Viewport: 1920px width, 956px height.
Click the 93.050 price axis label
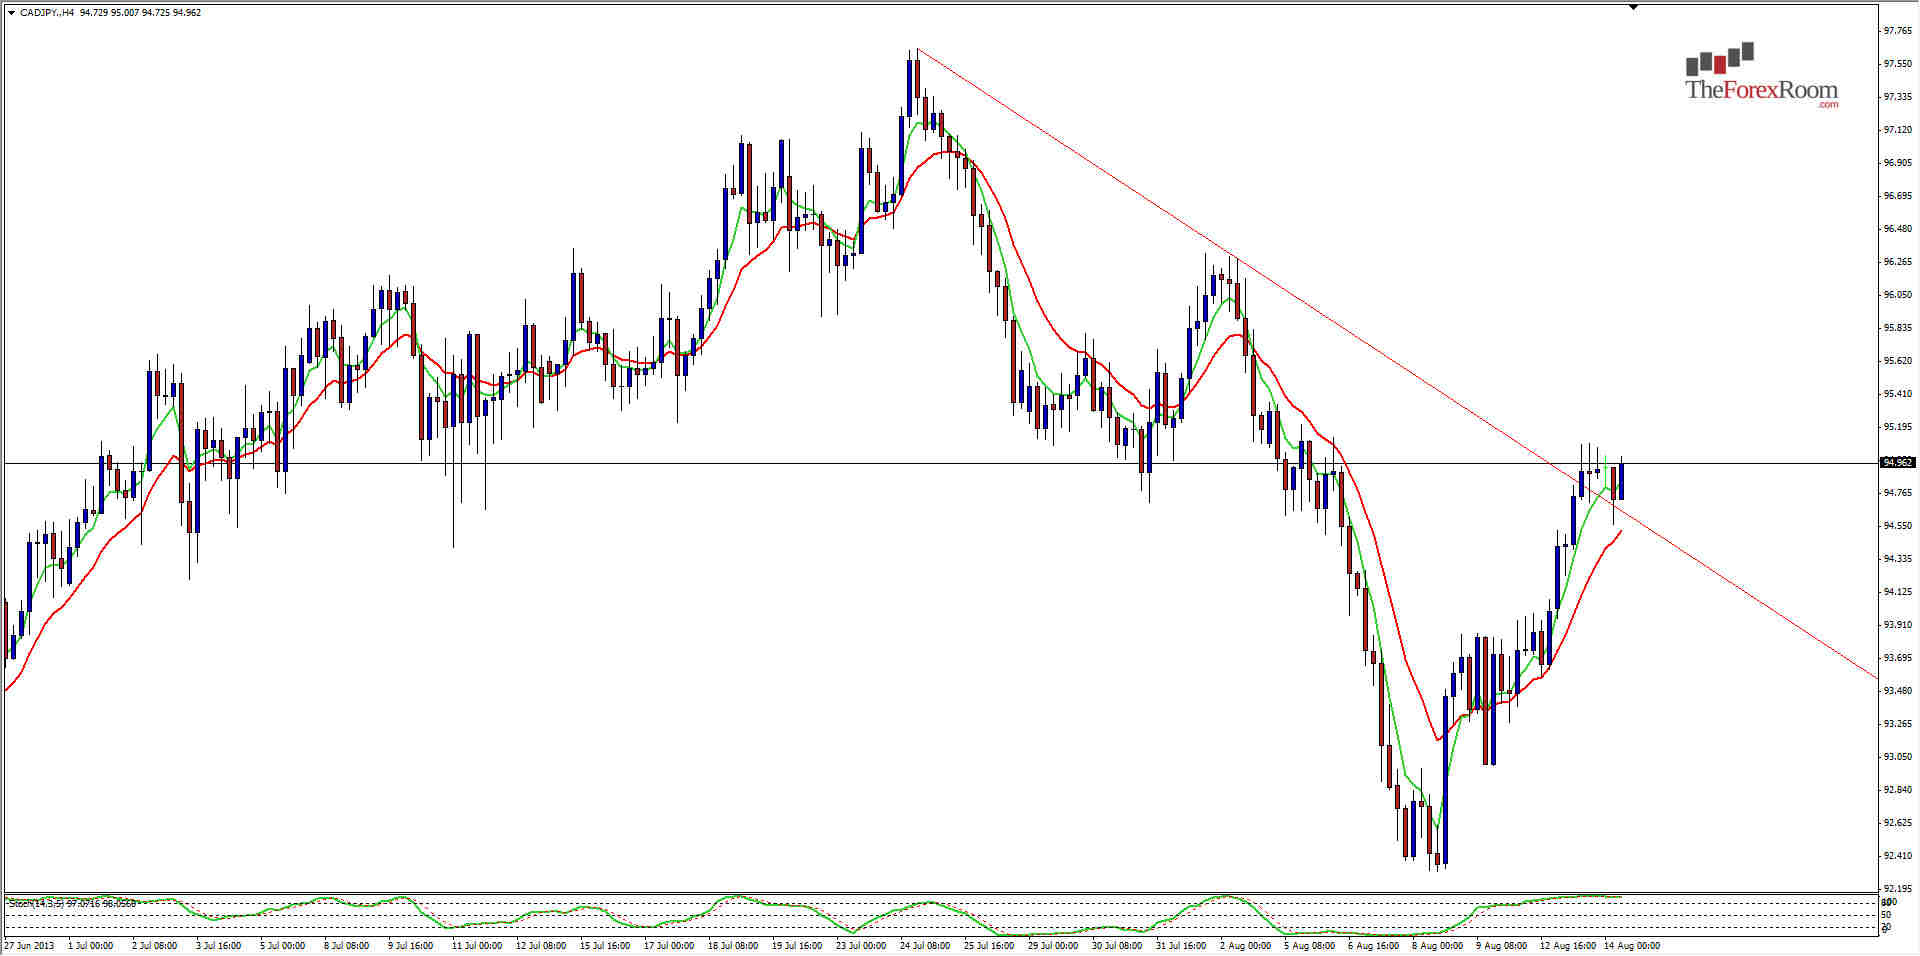tap(1897, 757)
